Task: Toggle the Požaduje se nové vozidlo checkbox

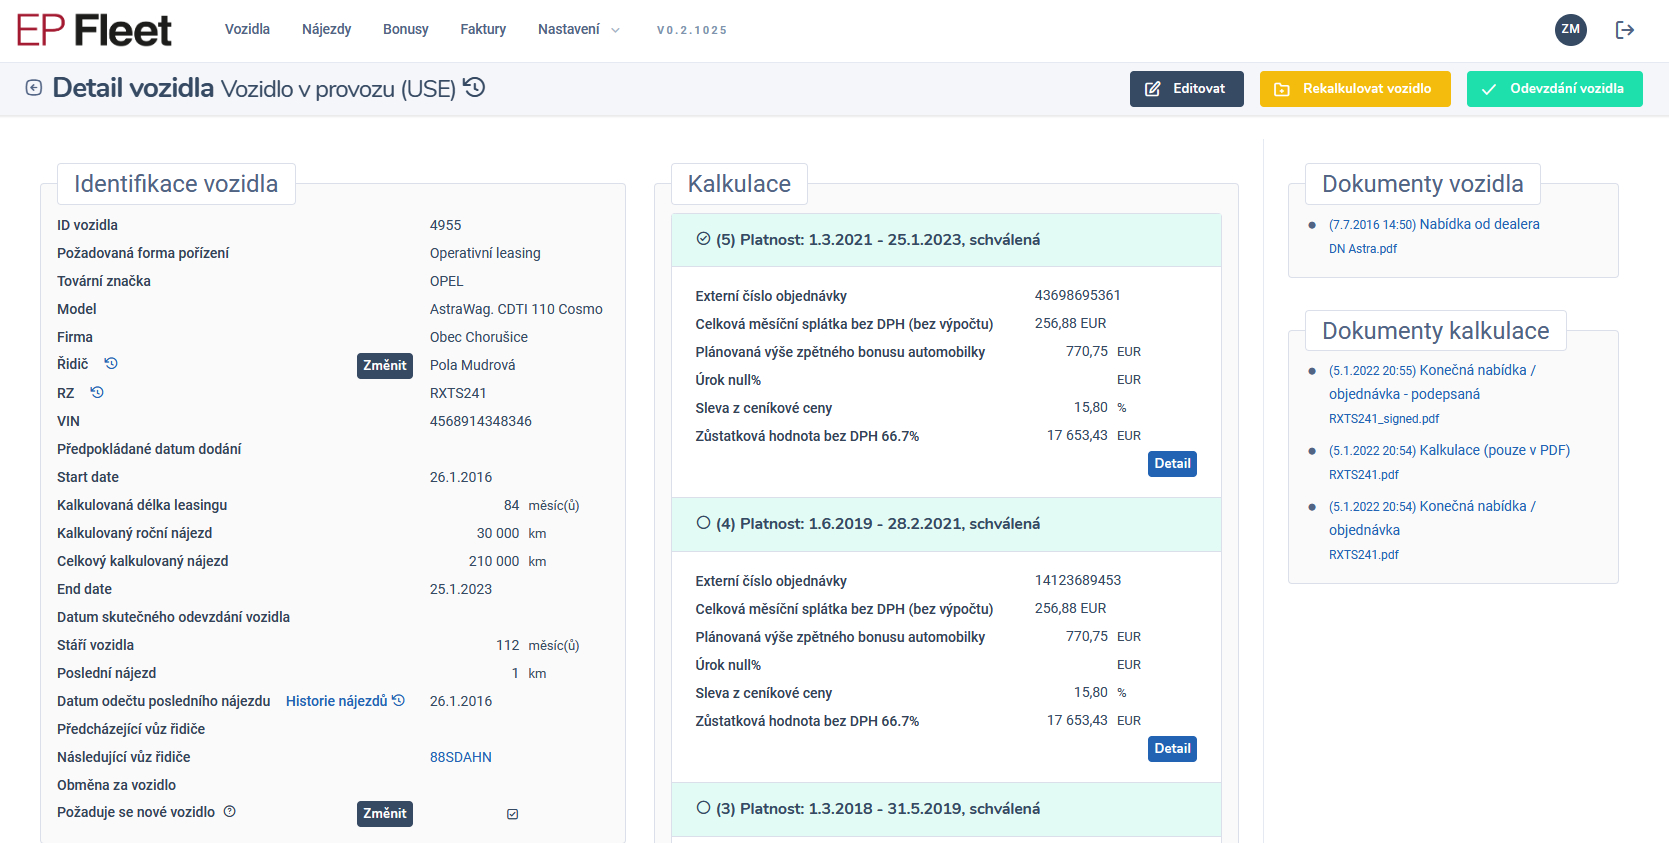Action: click(513, 814)
